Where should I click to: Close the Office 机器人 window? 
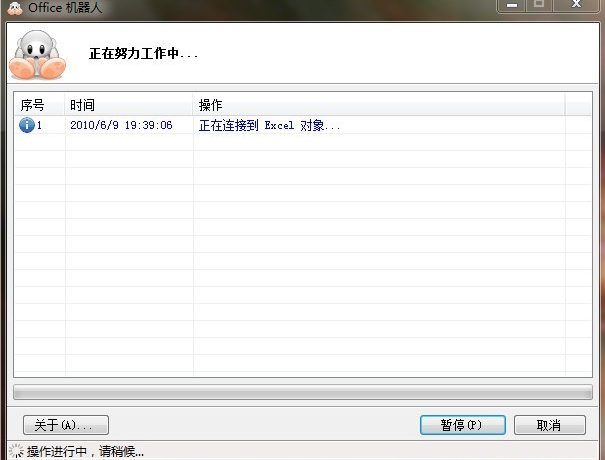[x=576, y=5]
